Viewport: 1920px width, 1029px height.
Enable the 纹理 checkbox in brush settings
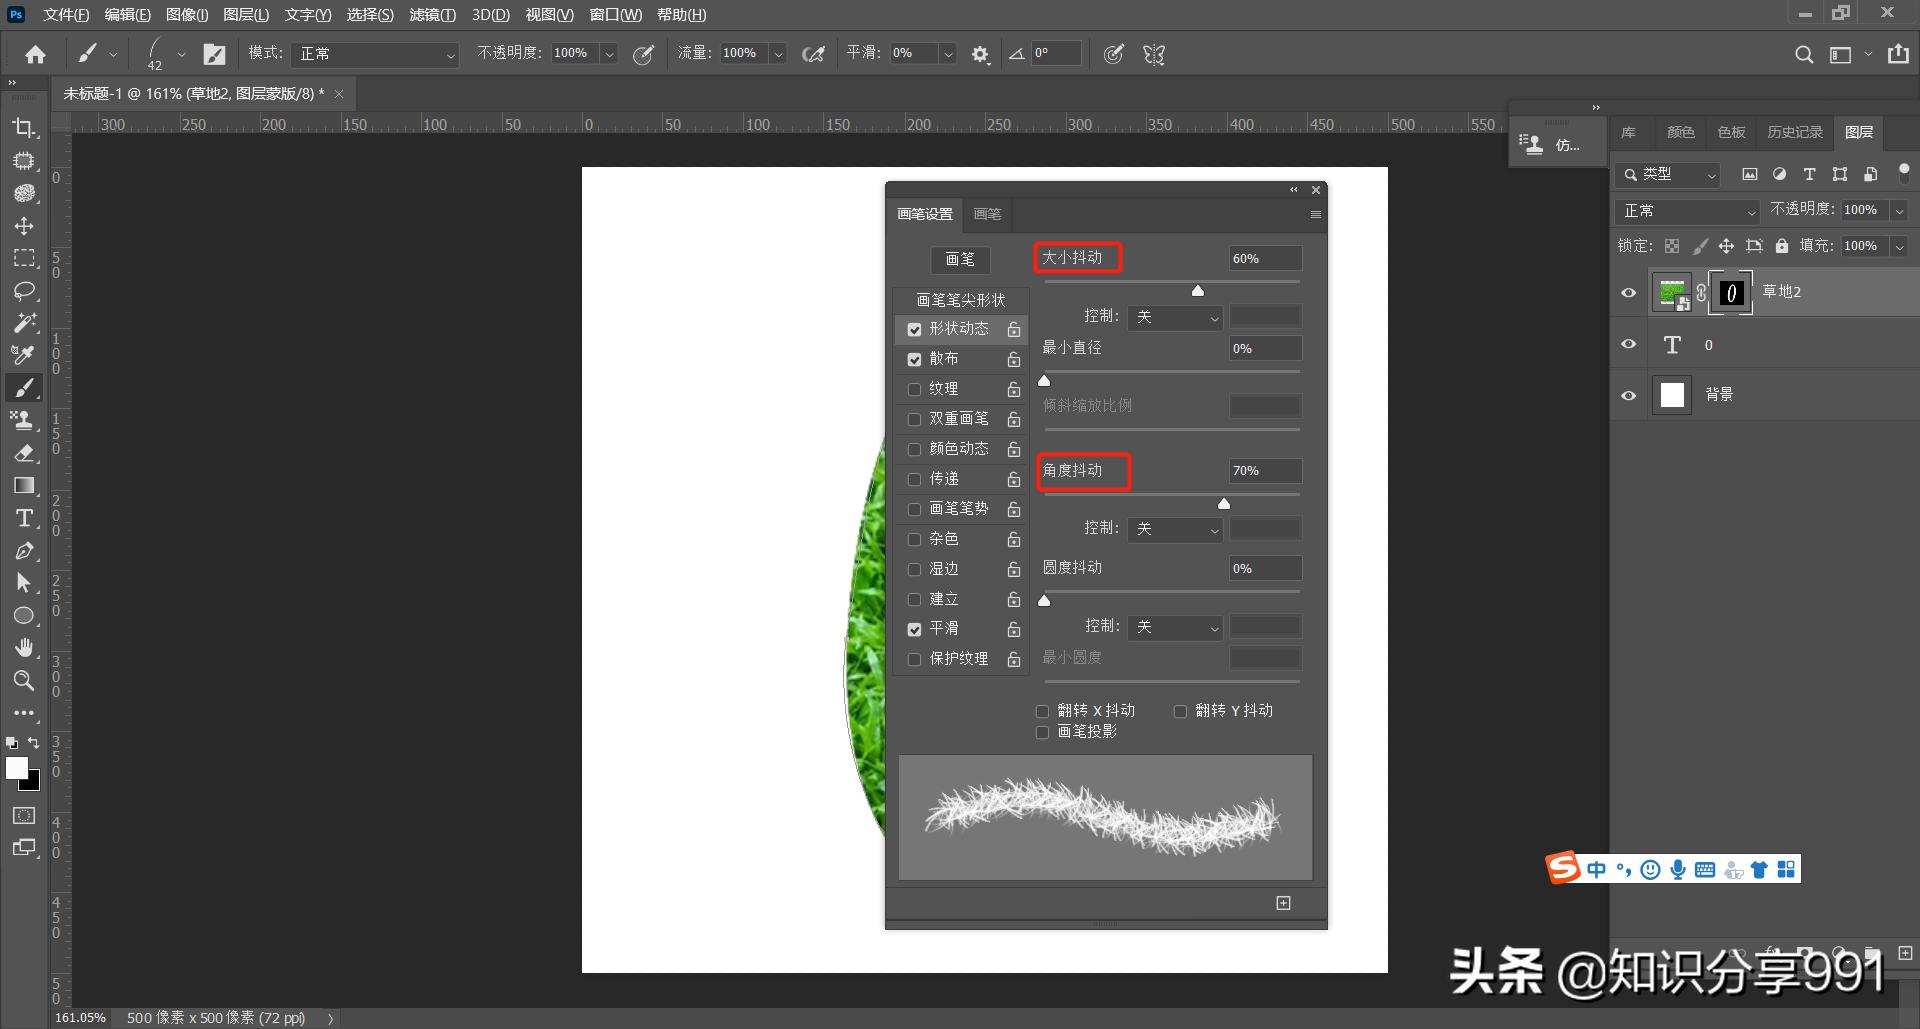tap(914, 389)
